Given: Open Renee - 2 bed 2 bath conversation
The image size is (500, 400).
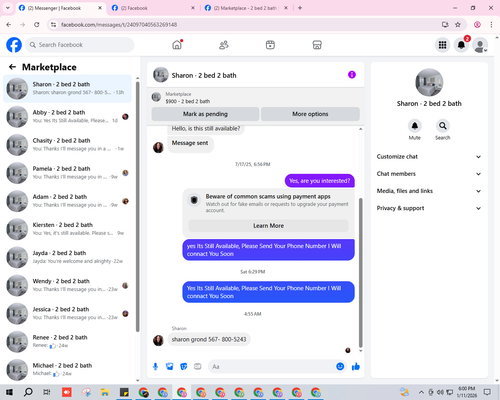Looking at the screenshot, I should pyautogui.click(x=67, y=342).
